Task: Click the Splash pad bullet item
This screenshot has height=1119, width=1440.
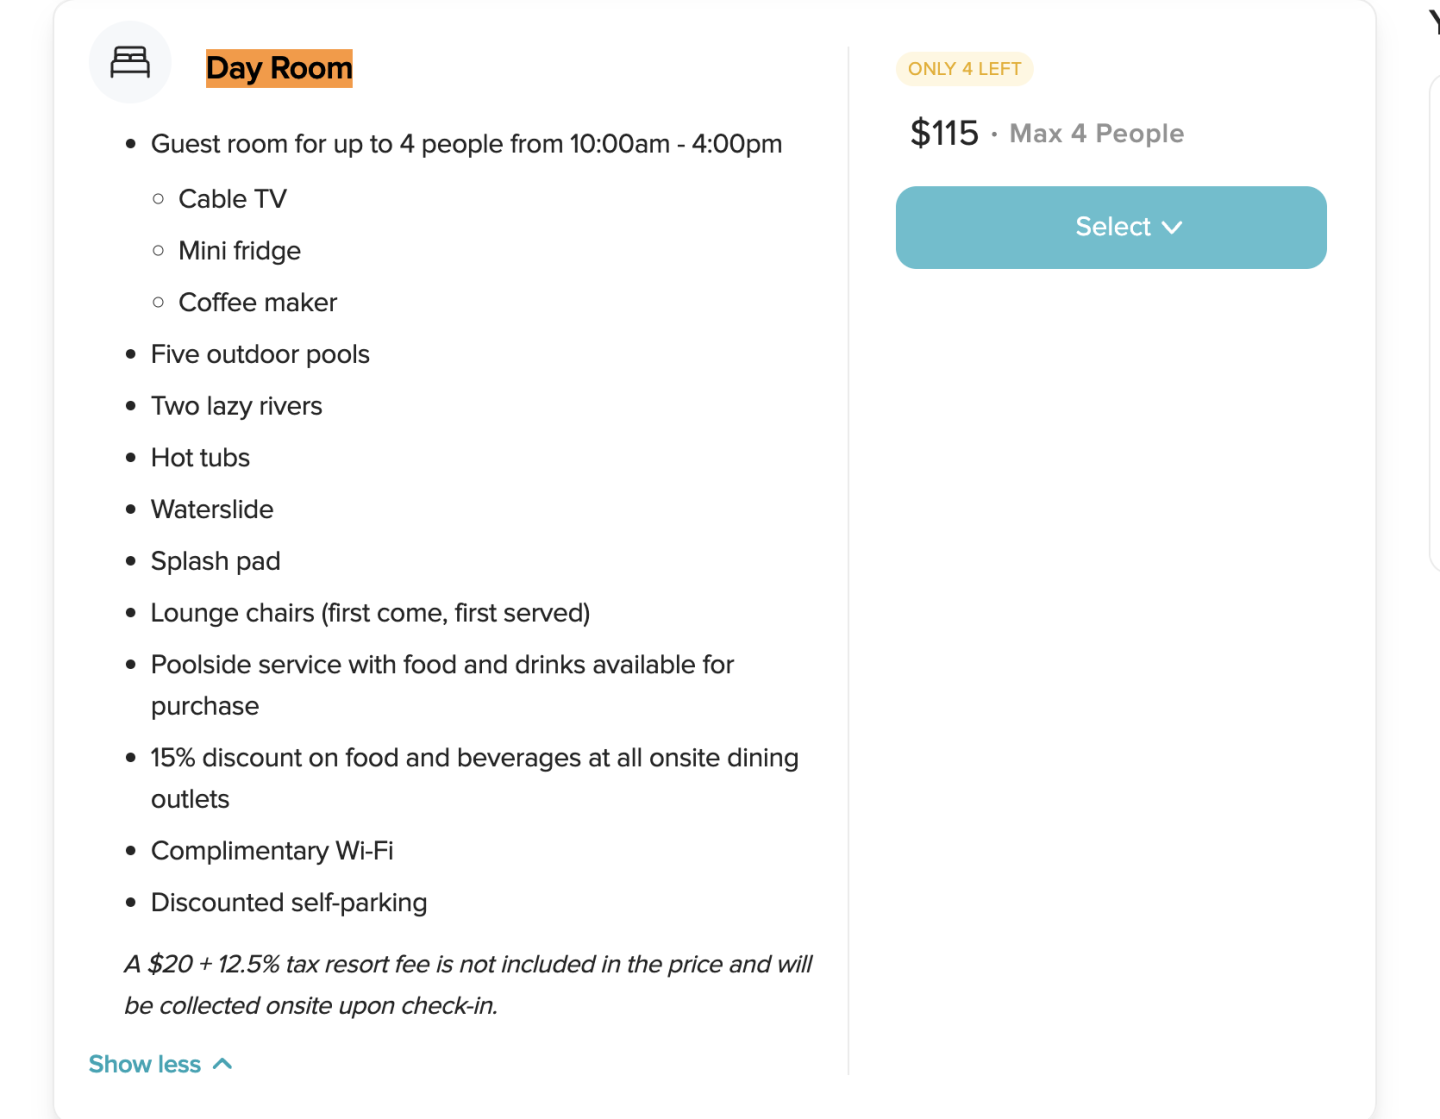Action: [x=215, y=561]
